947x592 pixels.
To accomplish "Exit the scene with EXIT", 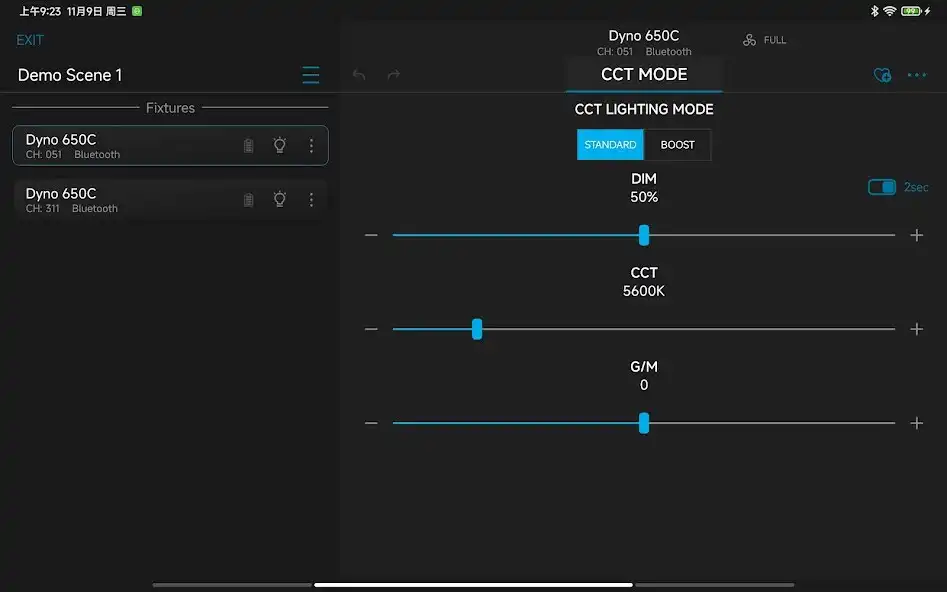I will 30,40.
